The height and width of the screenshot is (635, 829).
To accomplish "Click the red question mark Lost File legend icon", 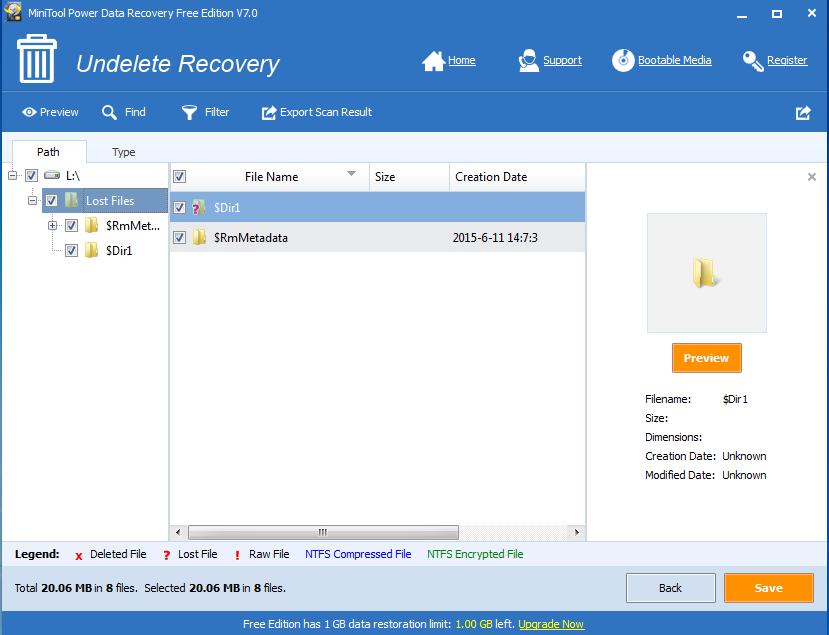I will pos(167,555).
